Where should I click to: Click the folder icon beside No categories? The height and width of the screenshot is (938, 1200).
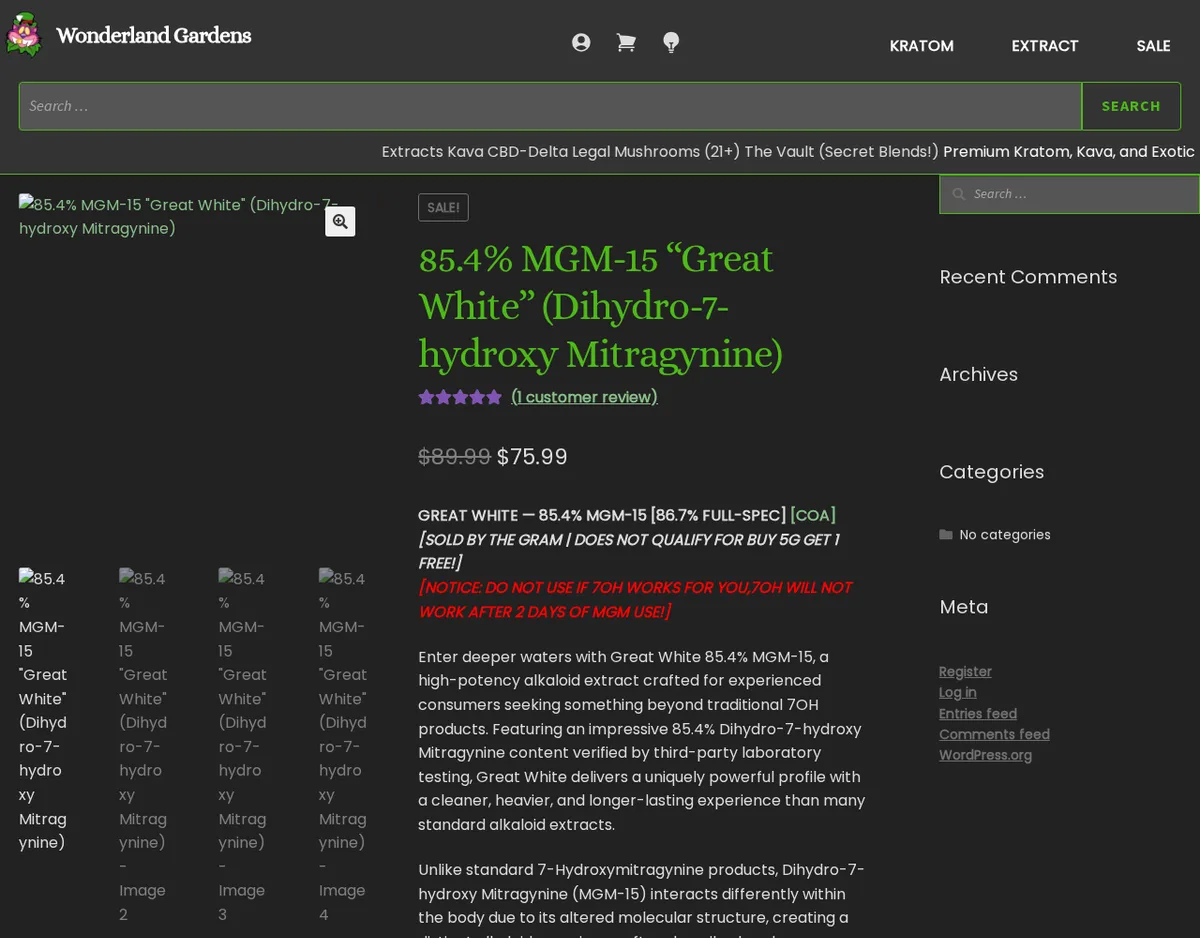[946, 535]
